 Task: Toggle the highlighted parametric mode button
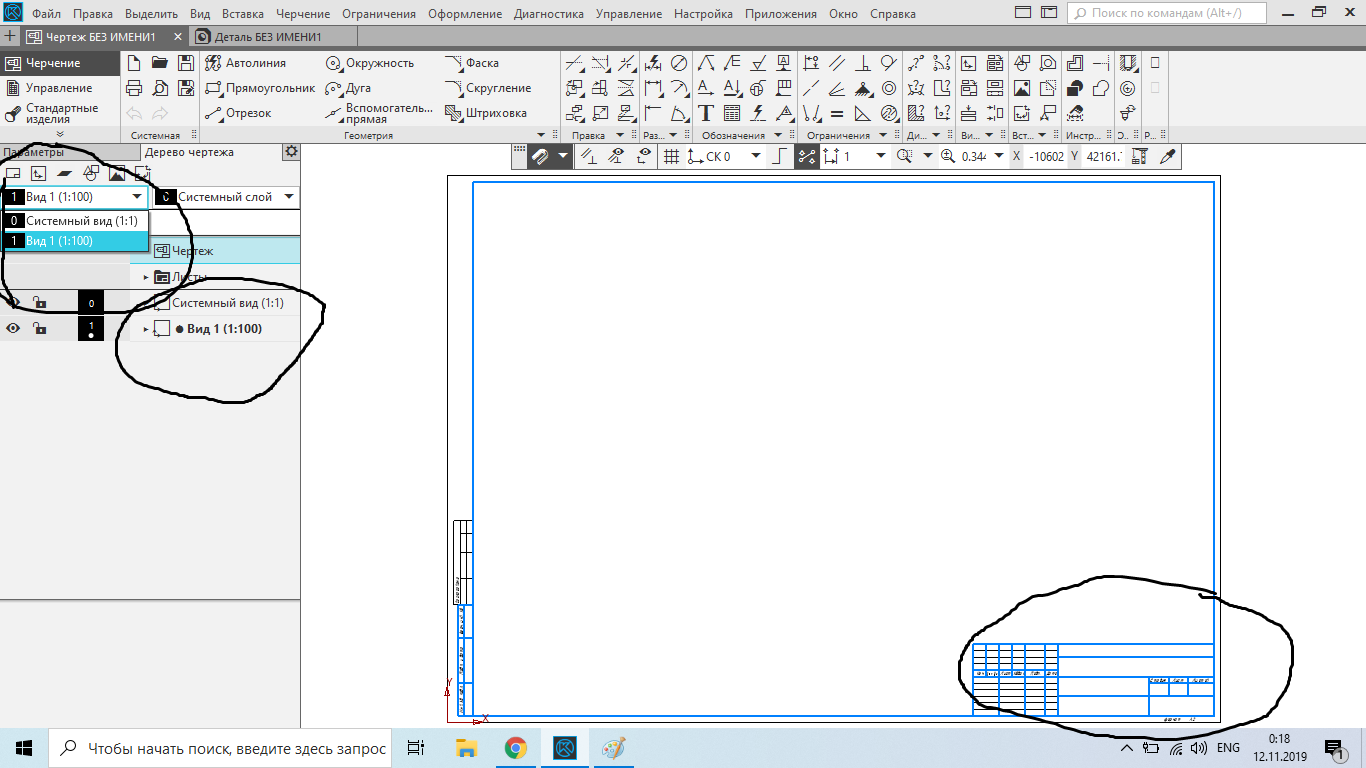808,157
